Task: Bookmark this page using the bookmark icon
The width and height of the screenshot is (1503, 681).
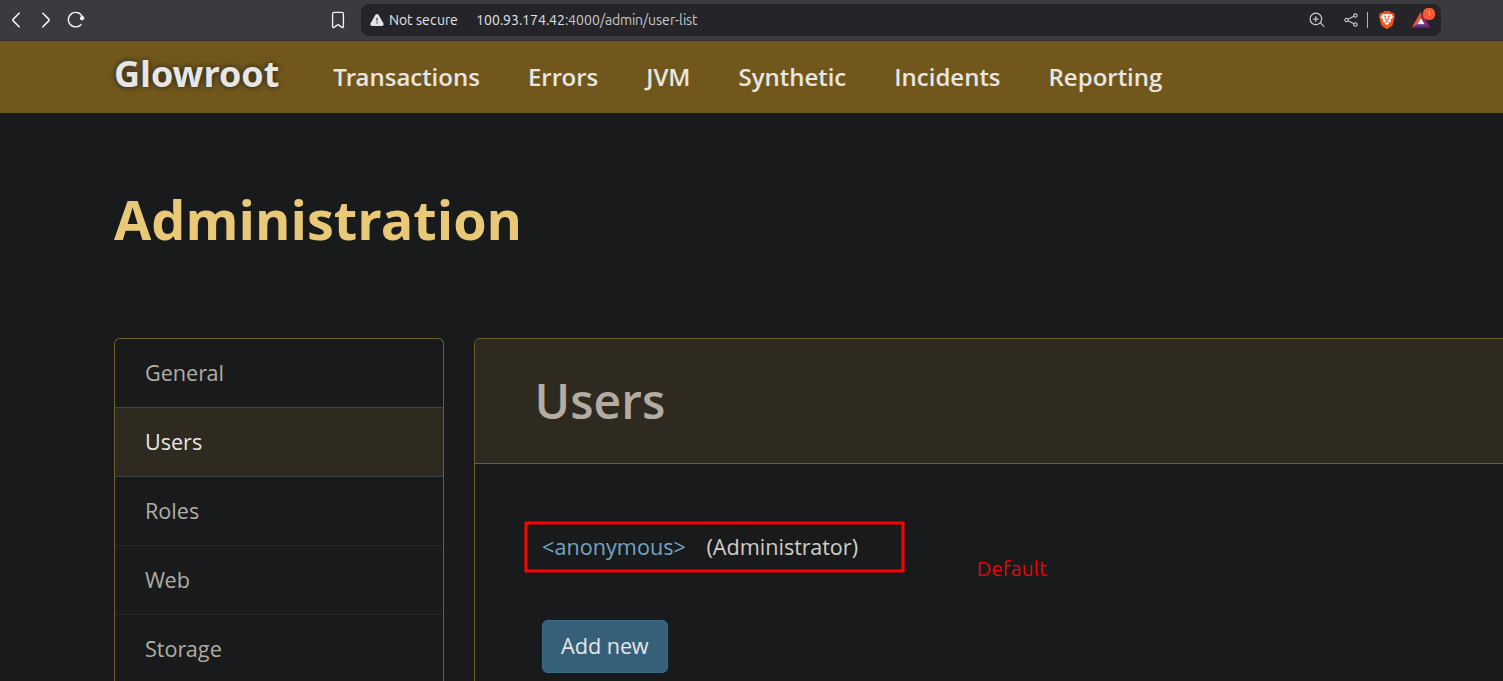Action: 338,20
